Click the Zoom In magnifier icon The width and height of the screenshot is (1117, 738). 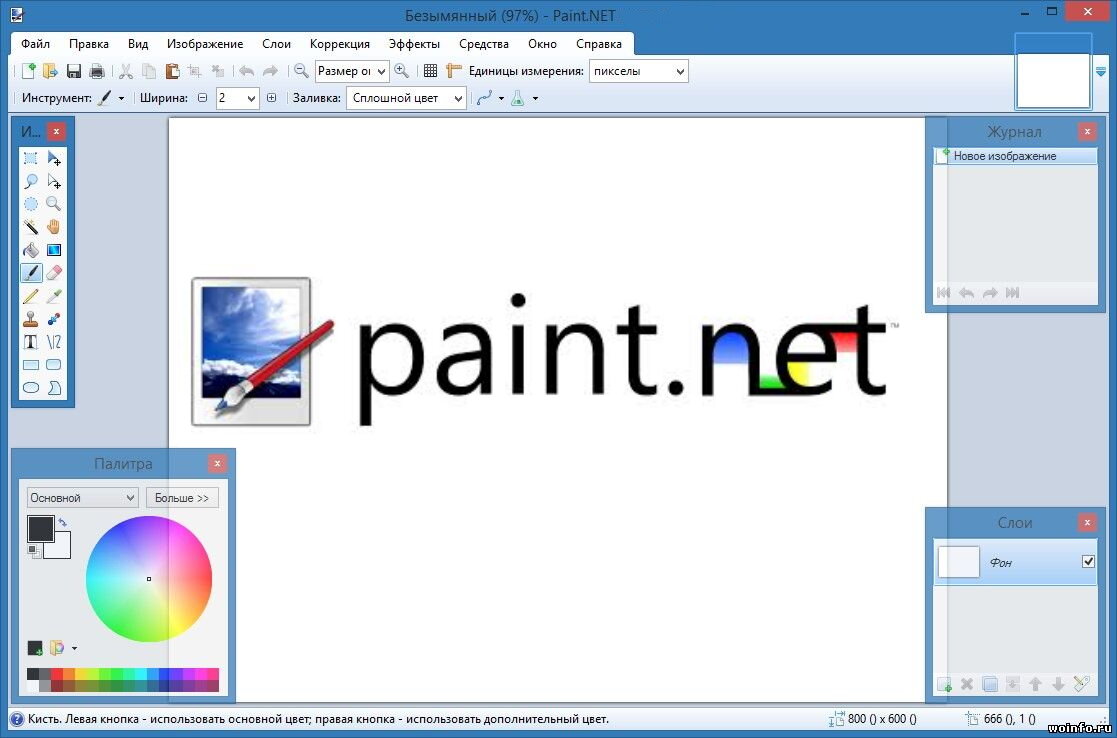(x=402, y=71)
